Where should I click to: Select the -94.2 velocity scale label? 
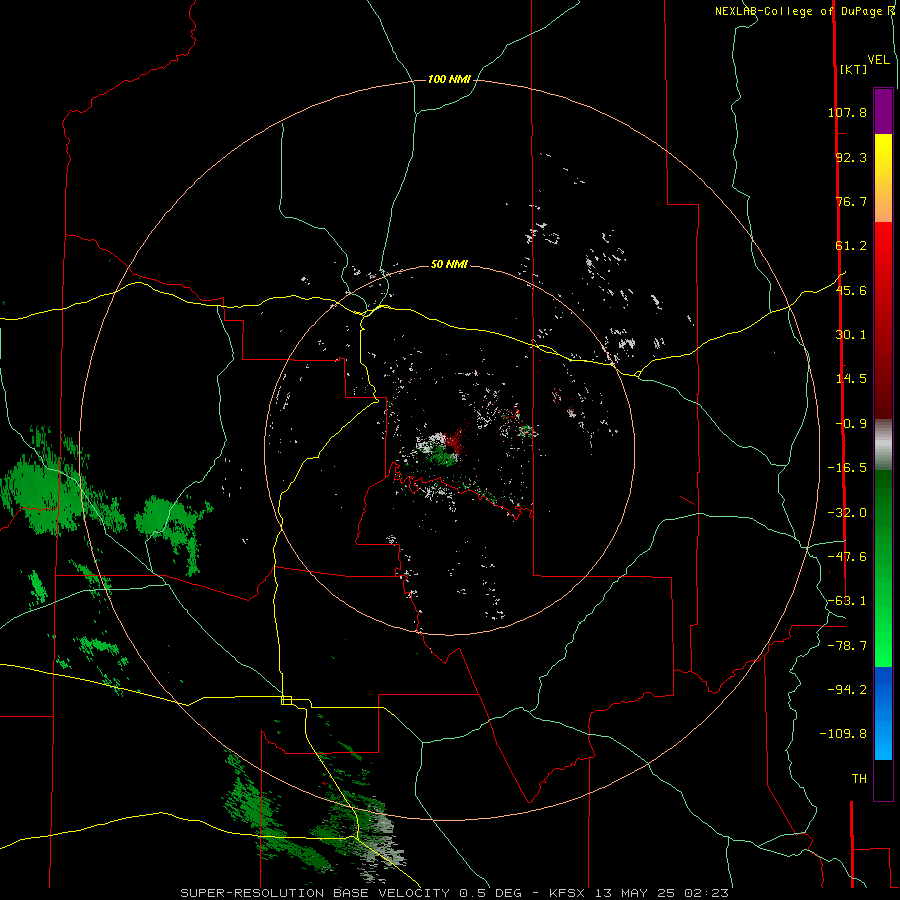(x=847, y=689)
